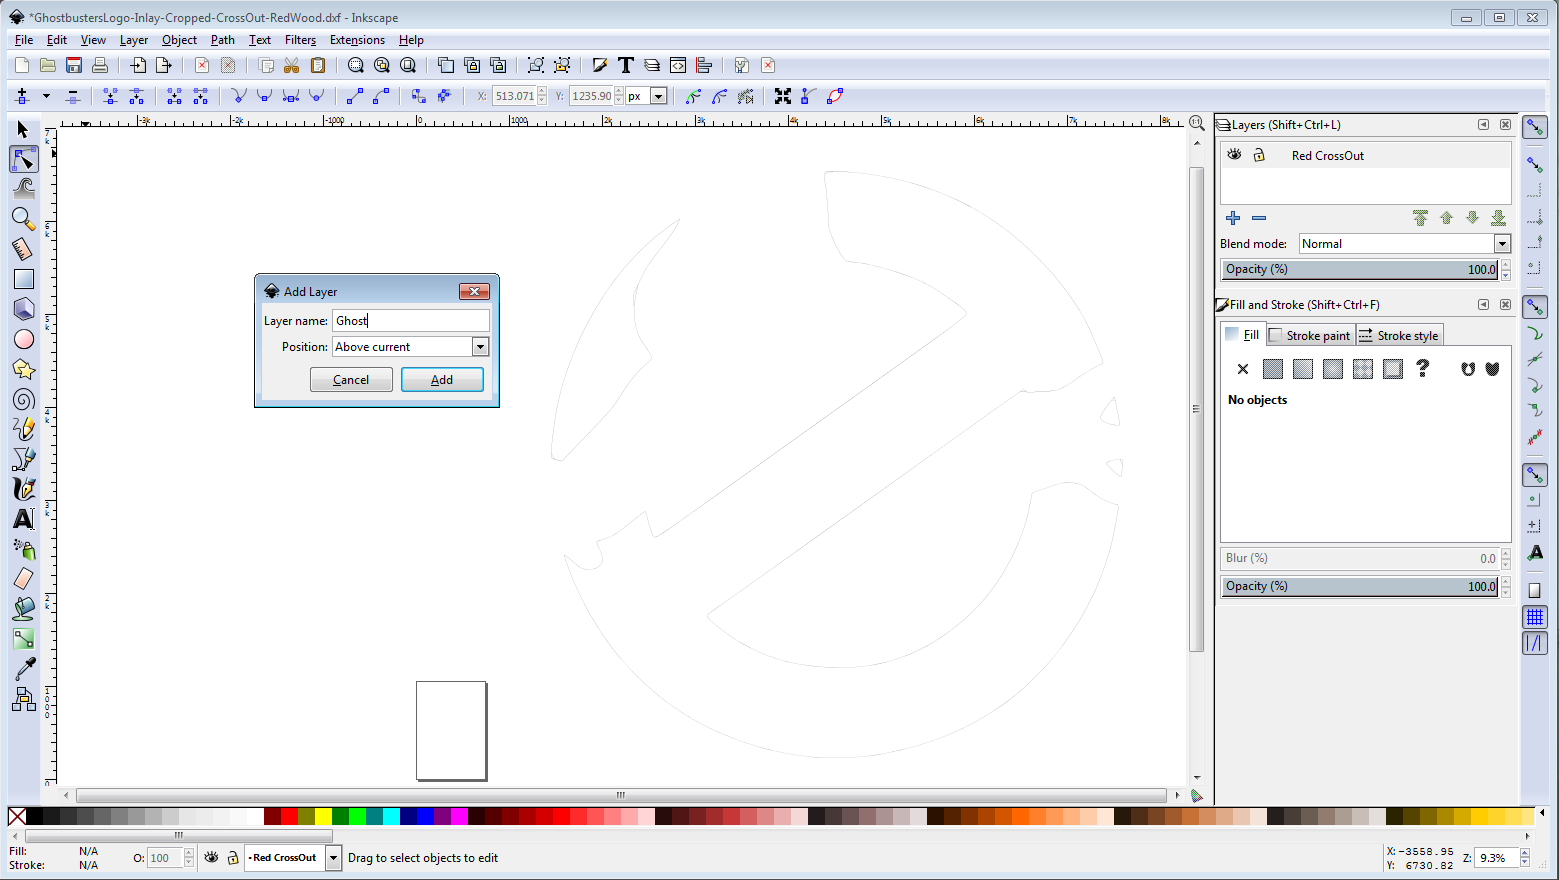1559x880 pixels.
Task: Select the Spiral tool
Action: (22, 398)
